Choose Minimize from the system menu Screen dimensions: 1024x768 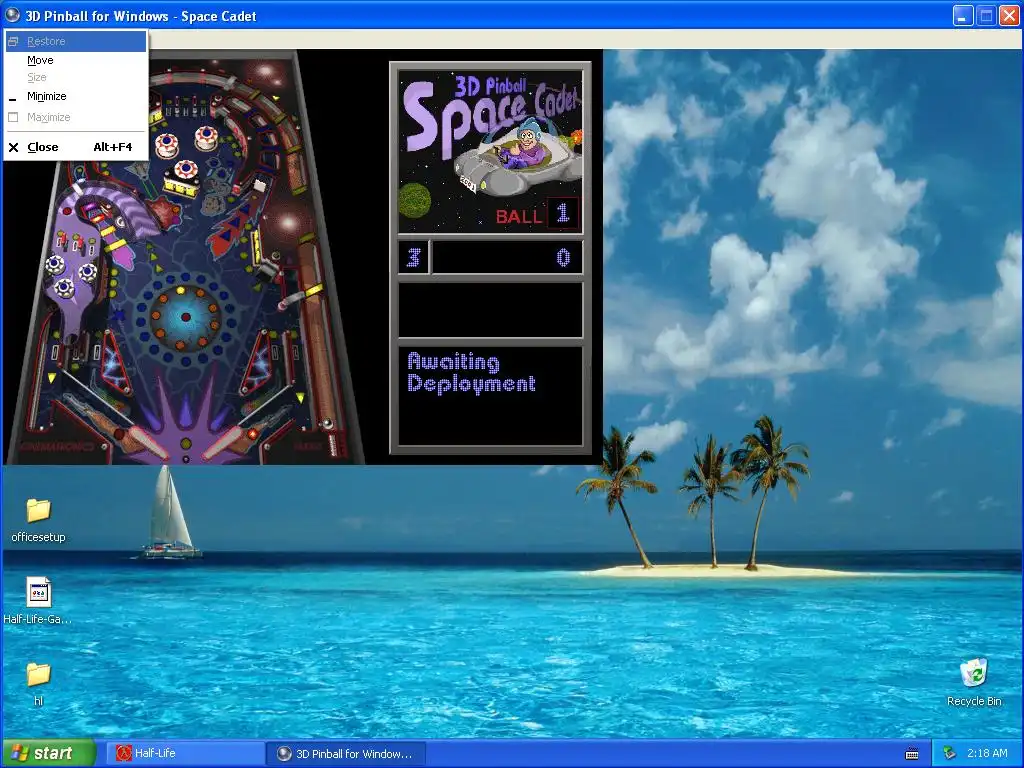(76, 96)
